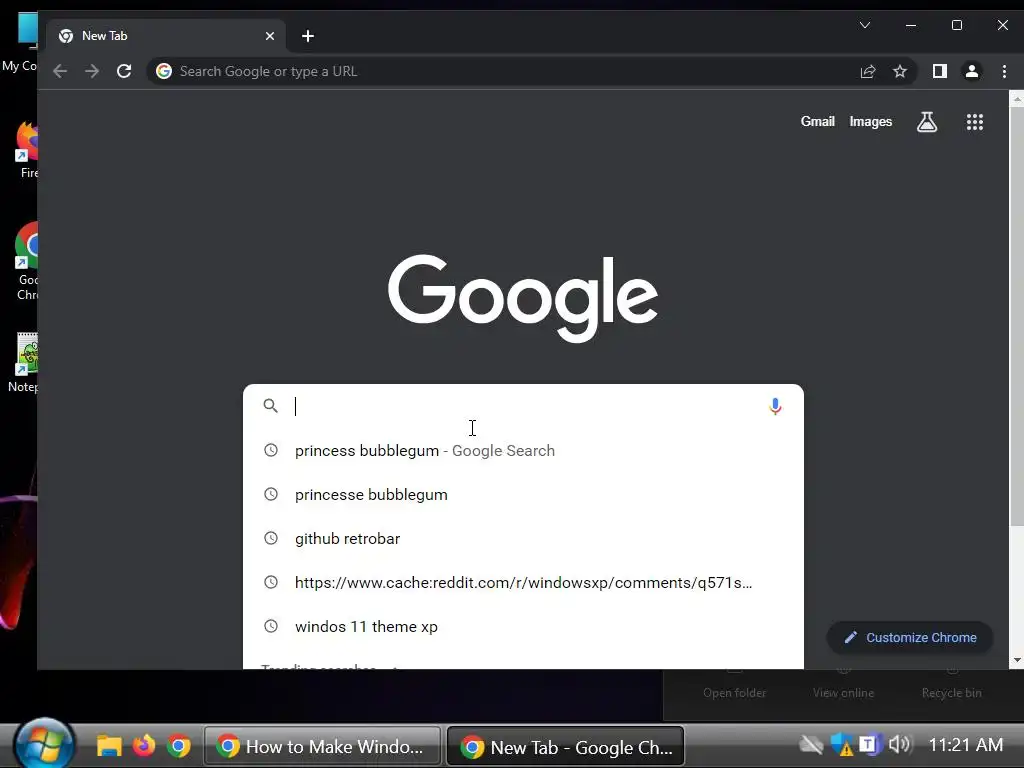The height and width of the screenshot is (768, 1024).
Task: Click the 11:21 AM clock
Action: (x=965, y=744)
